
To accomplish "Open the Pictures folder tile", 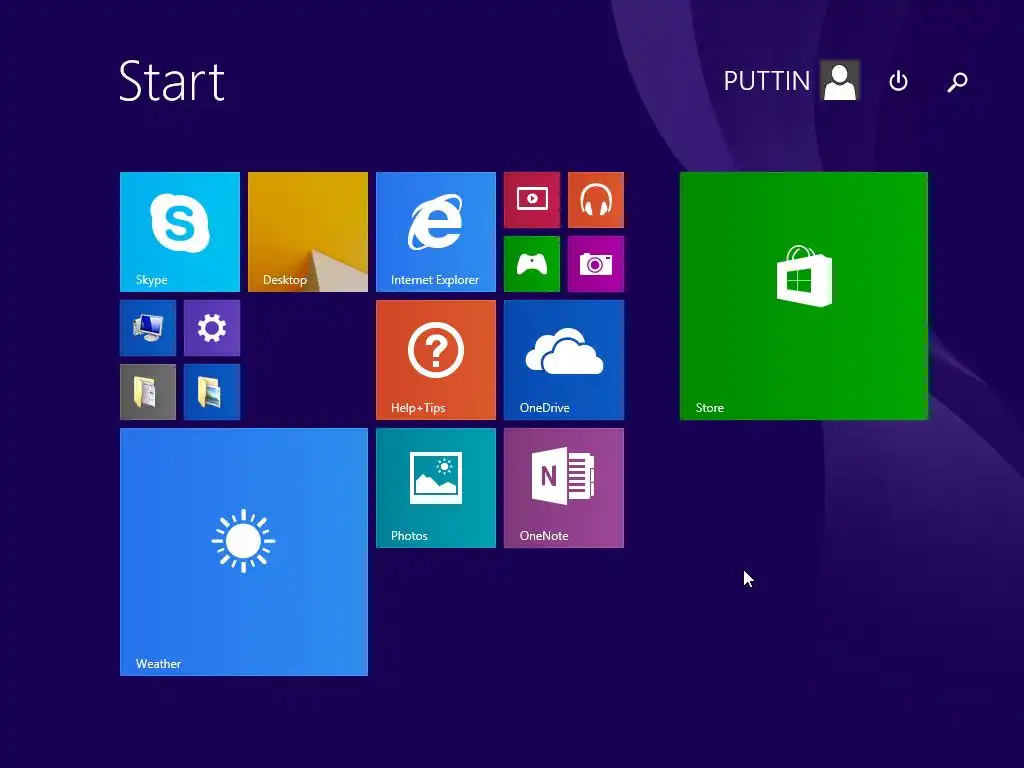I will (212, 392).
